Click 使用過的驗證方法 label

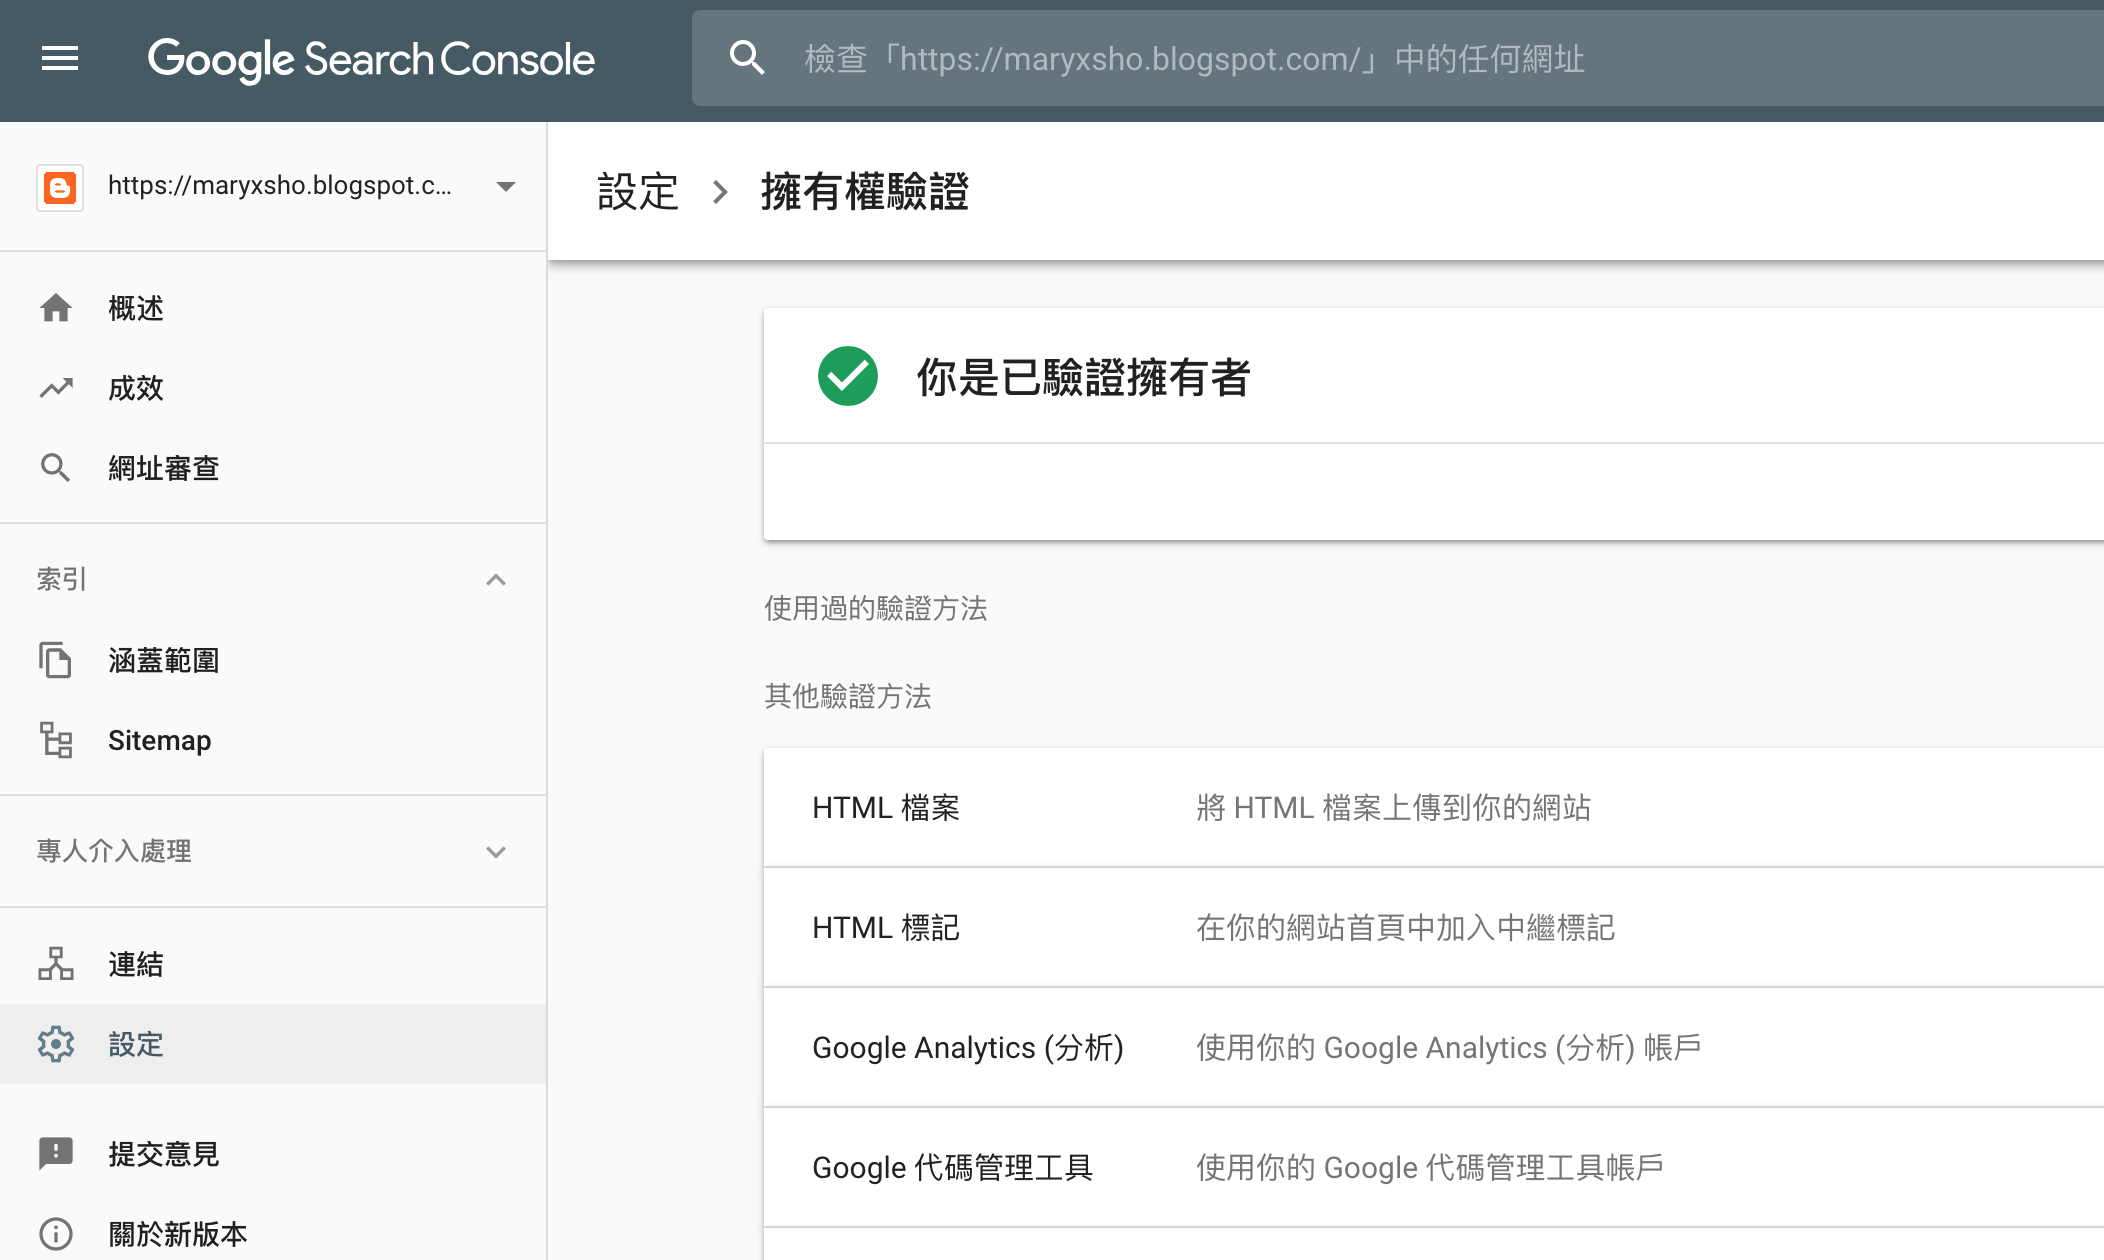pyautogui.click(x=876, y=608)
